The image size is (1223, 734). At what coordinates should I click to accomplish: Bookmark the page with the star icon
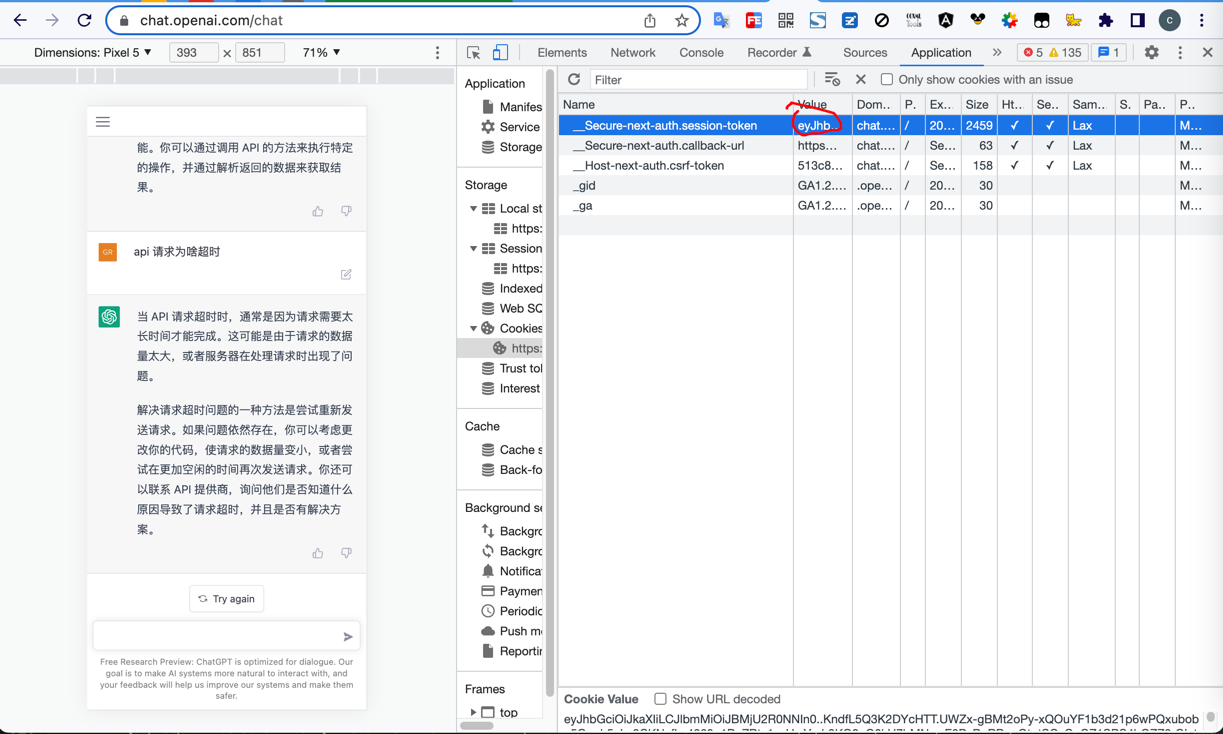[682, 20]
